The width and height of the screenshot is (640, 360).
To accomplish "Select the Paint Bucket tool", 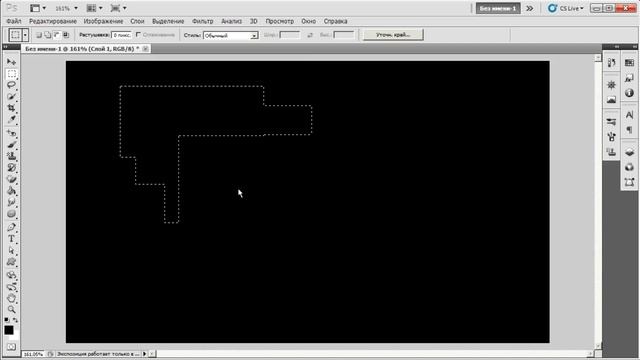I will tap(11, 191).
